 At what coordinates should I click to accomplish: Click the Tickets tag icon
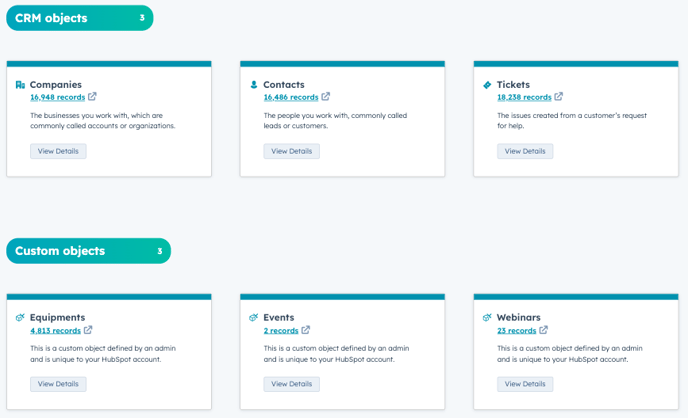coord(487,85)
